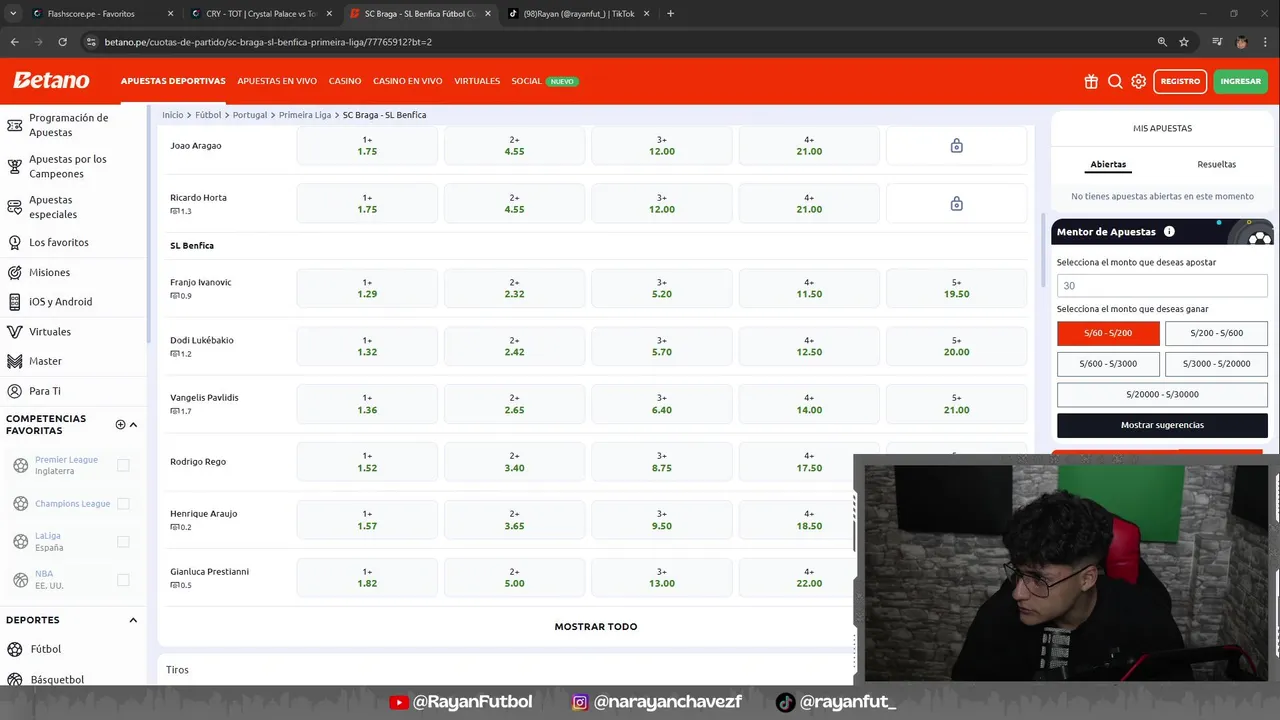
Task: Open Betano settings gear icon
Action: [x=1139, y=81]
